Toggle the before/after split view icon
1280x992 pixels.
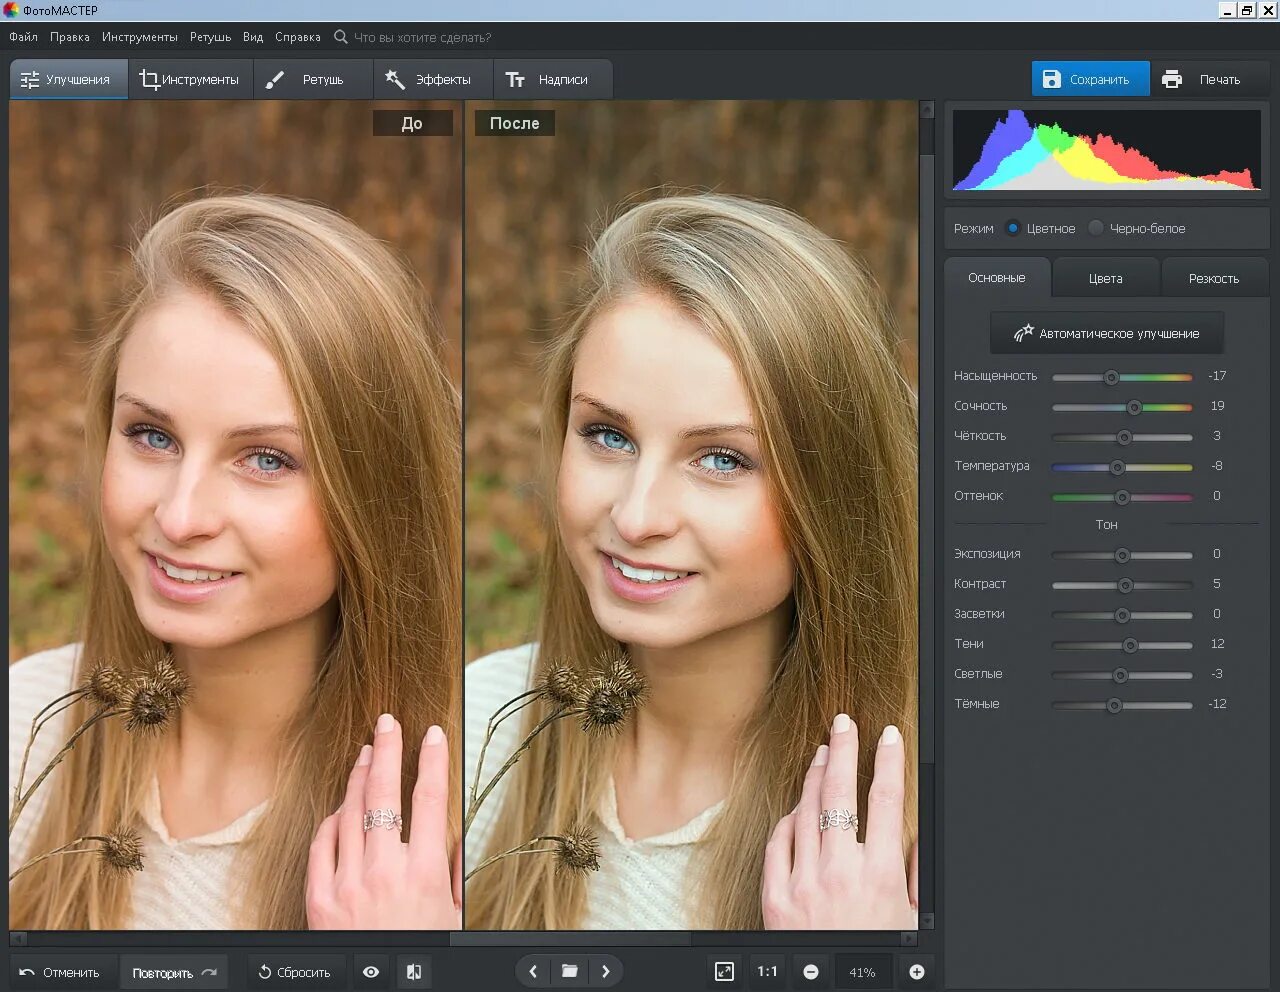coord(414,972)
